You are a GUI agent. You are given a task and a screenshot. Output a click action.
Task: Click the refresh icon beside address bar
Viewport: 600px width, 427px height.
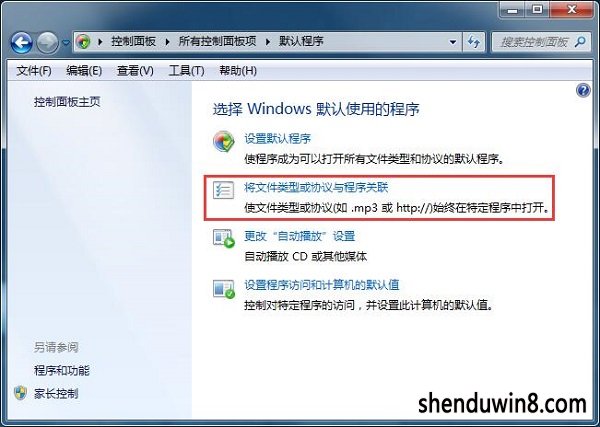[474, 41]
